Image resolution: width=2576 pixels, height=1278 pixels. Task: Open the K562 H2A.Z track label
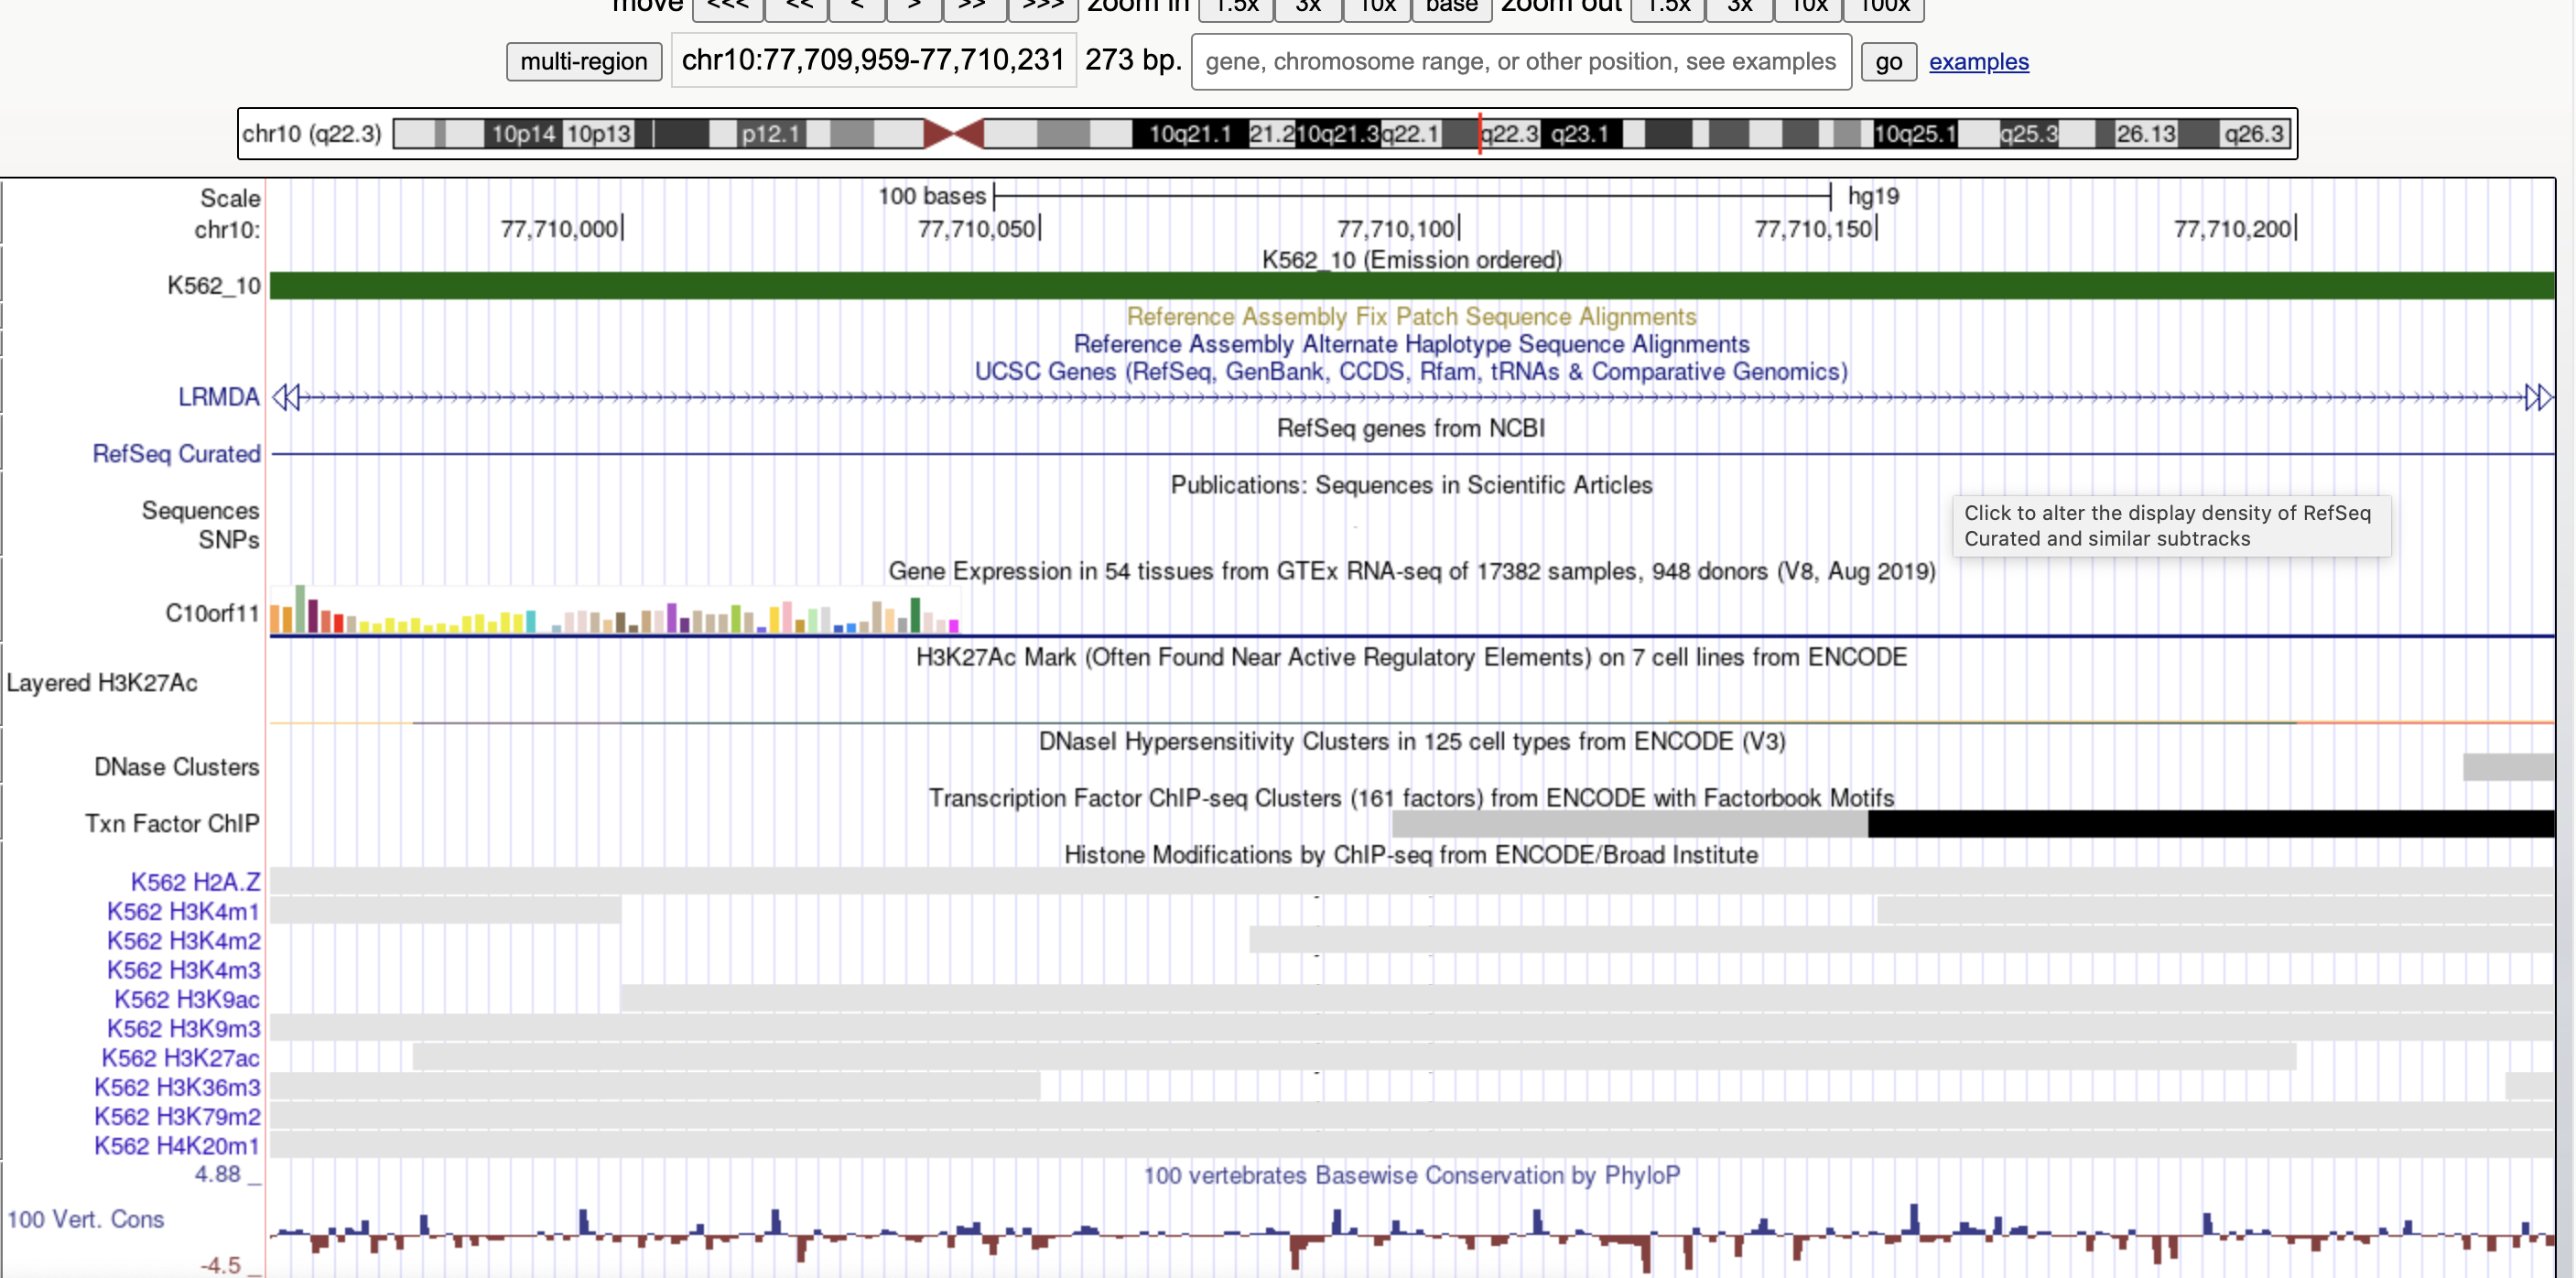coord(195,882)
